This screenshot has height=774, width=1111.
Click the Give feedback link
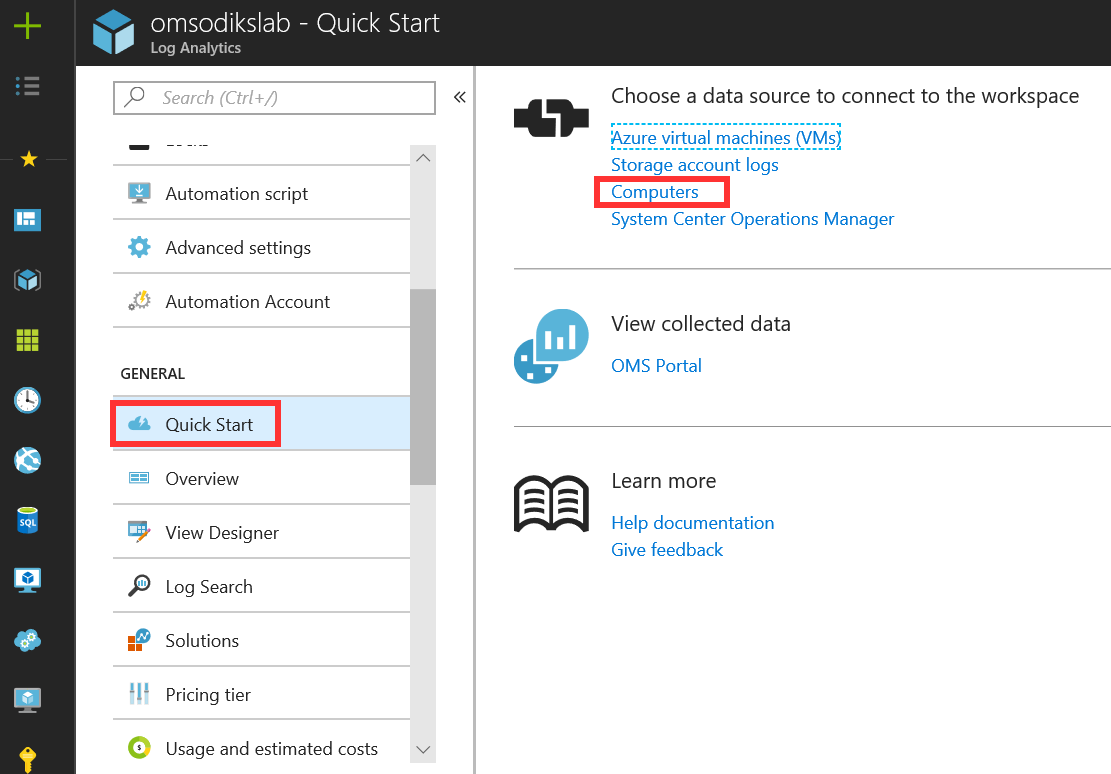667,550
